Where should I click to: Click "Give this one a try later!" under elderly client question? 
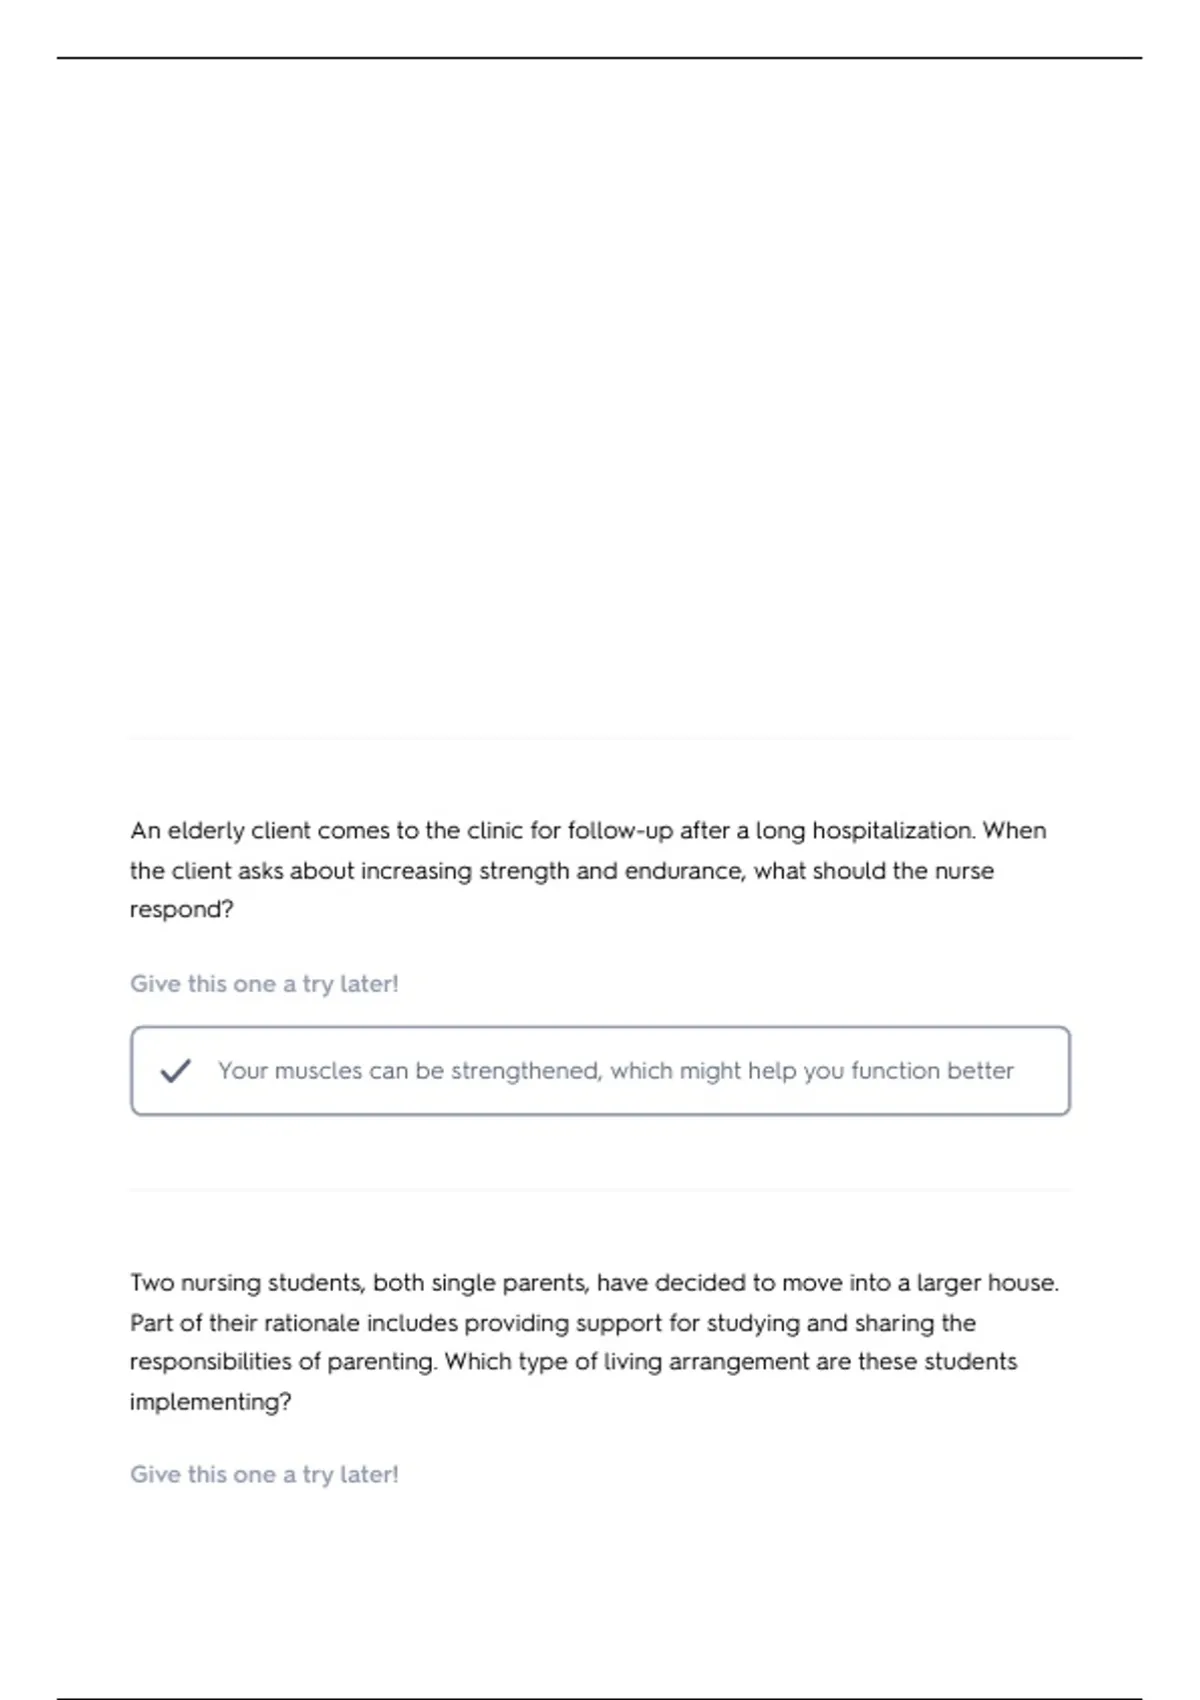tap(264, 984)
